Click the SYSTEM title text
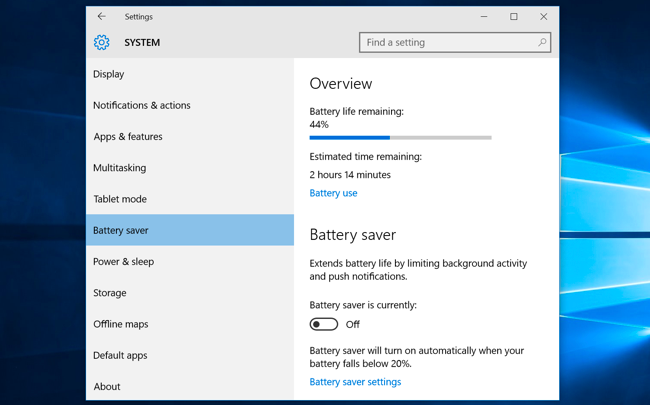Viewport: 650px width, 405px height. (142, 43)
